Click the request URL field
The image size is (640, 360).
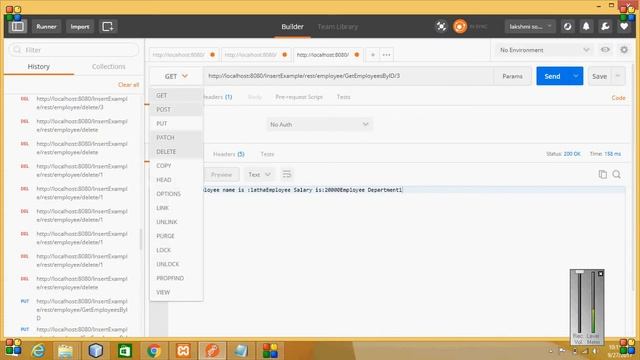(348, 76)
